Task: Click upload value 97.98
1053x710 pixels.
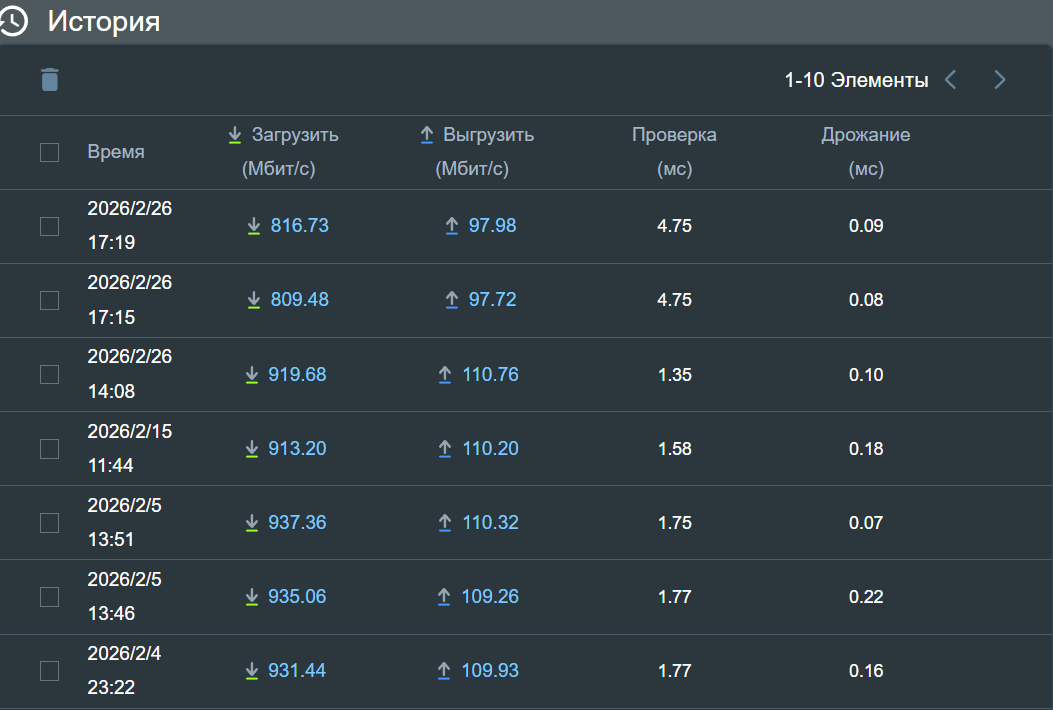Action: [492, 226]
